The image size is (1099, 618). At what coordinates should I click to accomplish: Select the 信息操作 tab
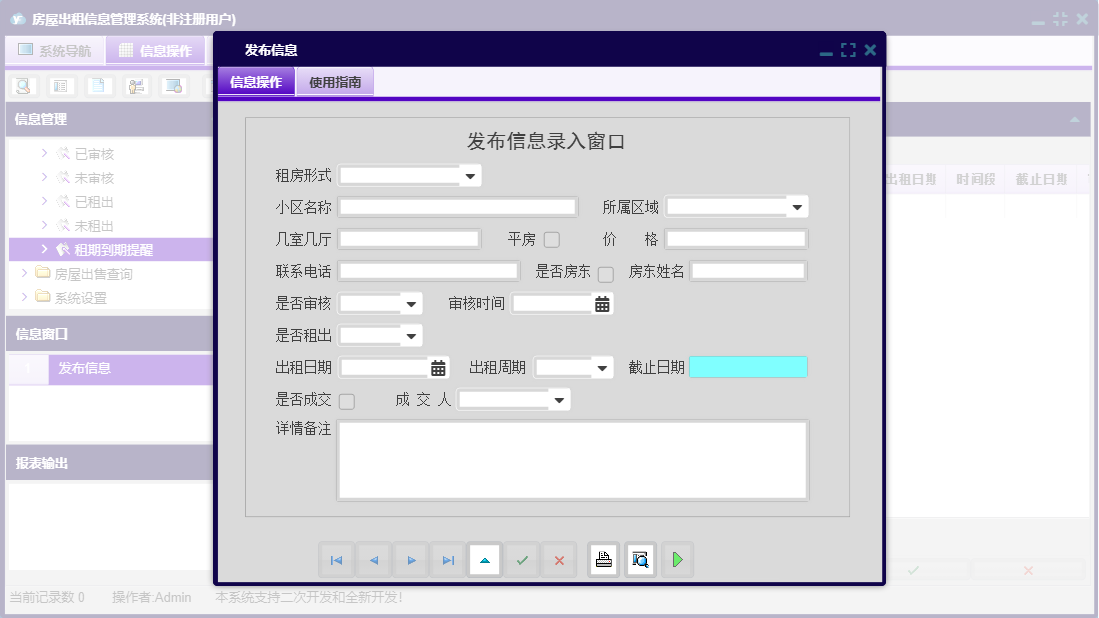pos(257,80)
